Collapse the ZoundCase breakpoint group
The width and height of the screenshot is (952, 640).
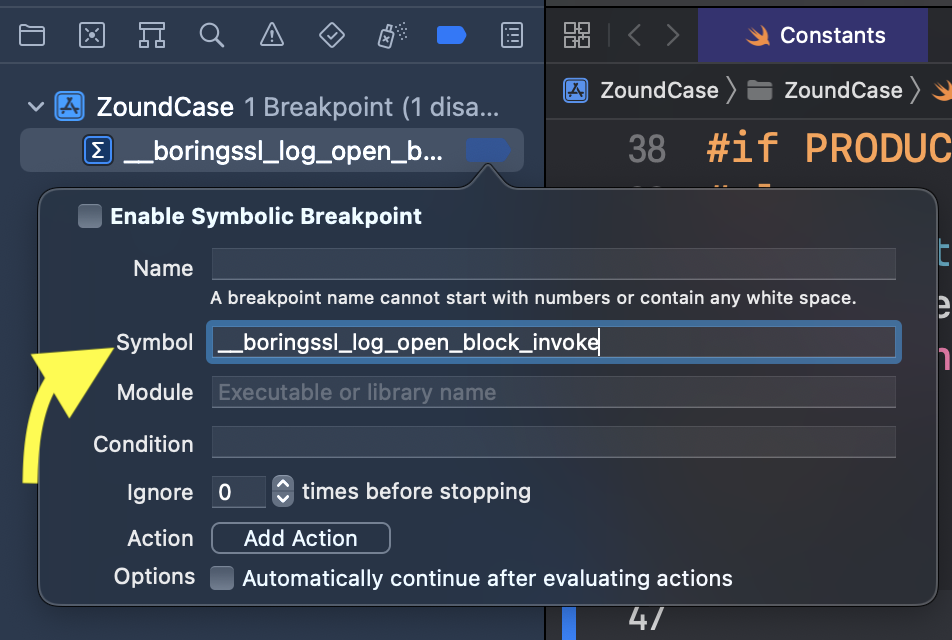click(x=36, y=107)
